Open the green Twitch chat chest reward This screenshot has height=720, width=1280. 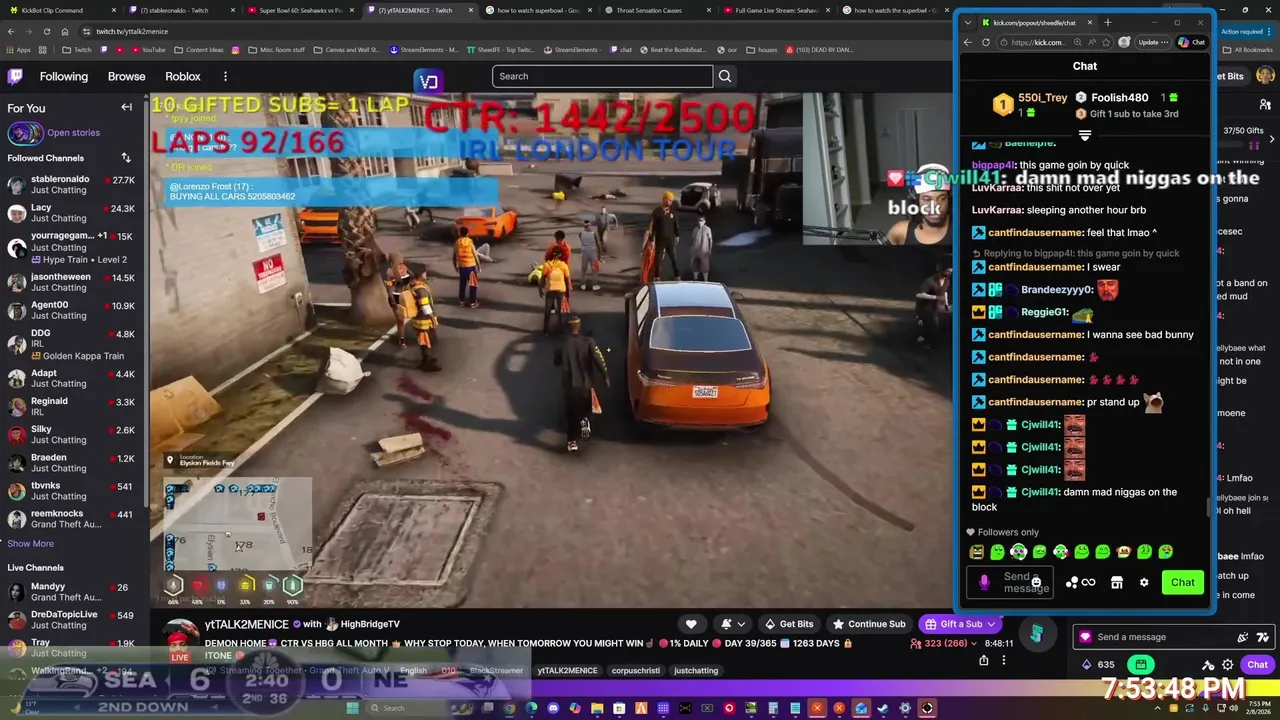[1140, 664]
